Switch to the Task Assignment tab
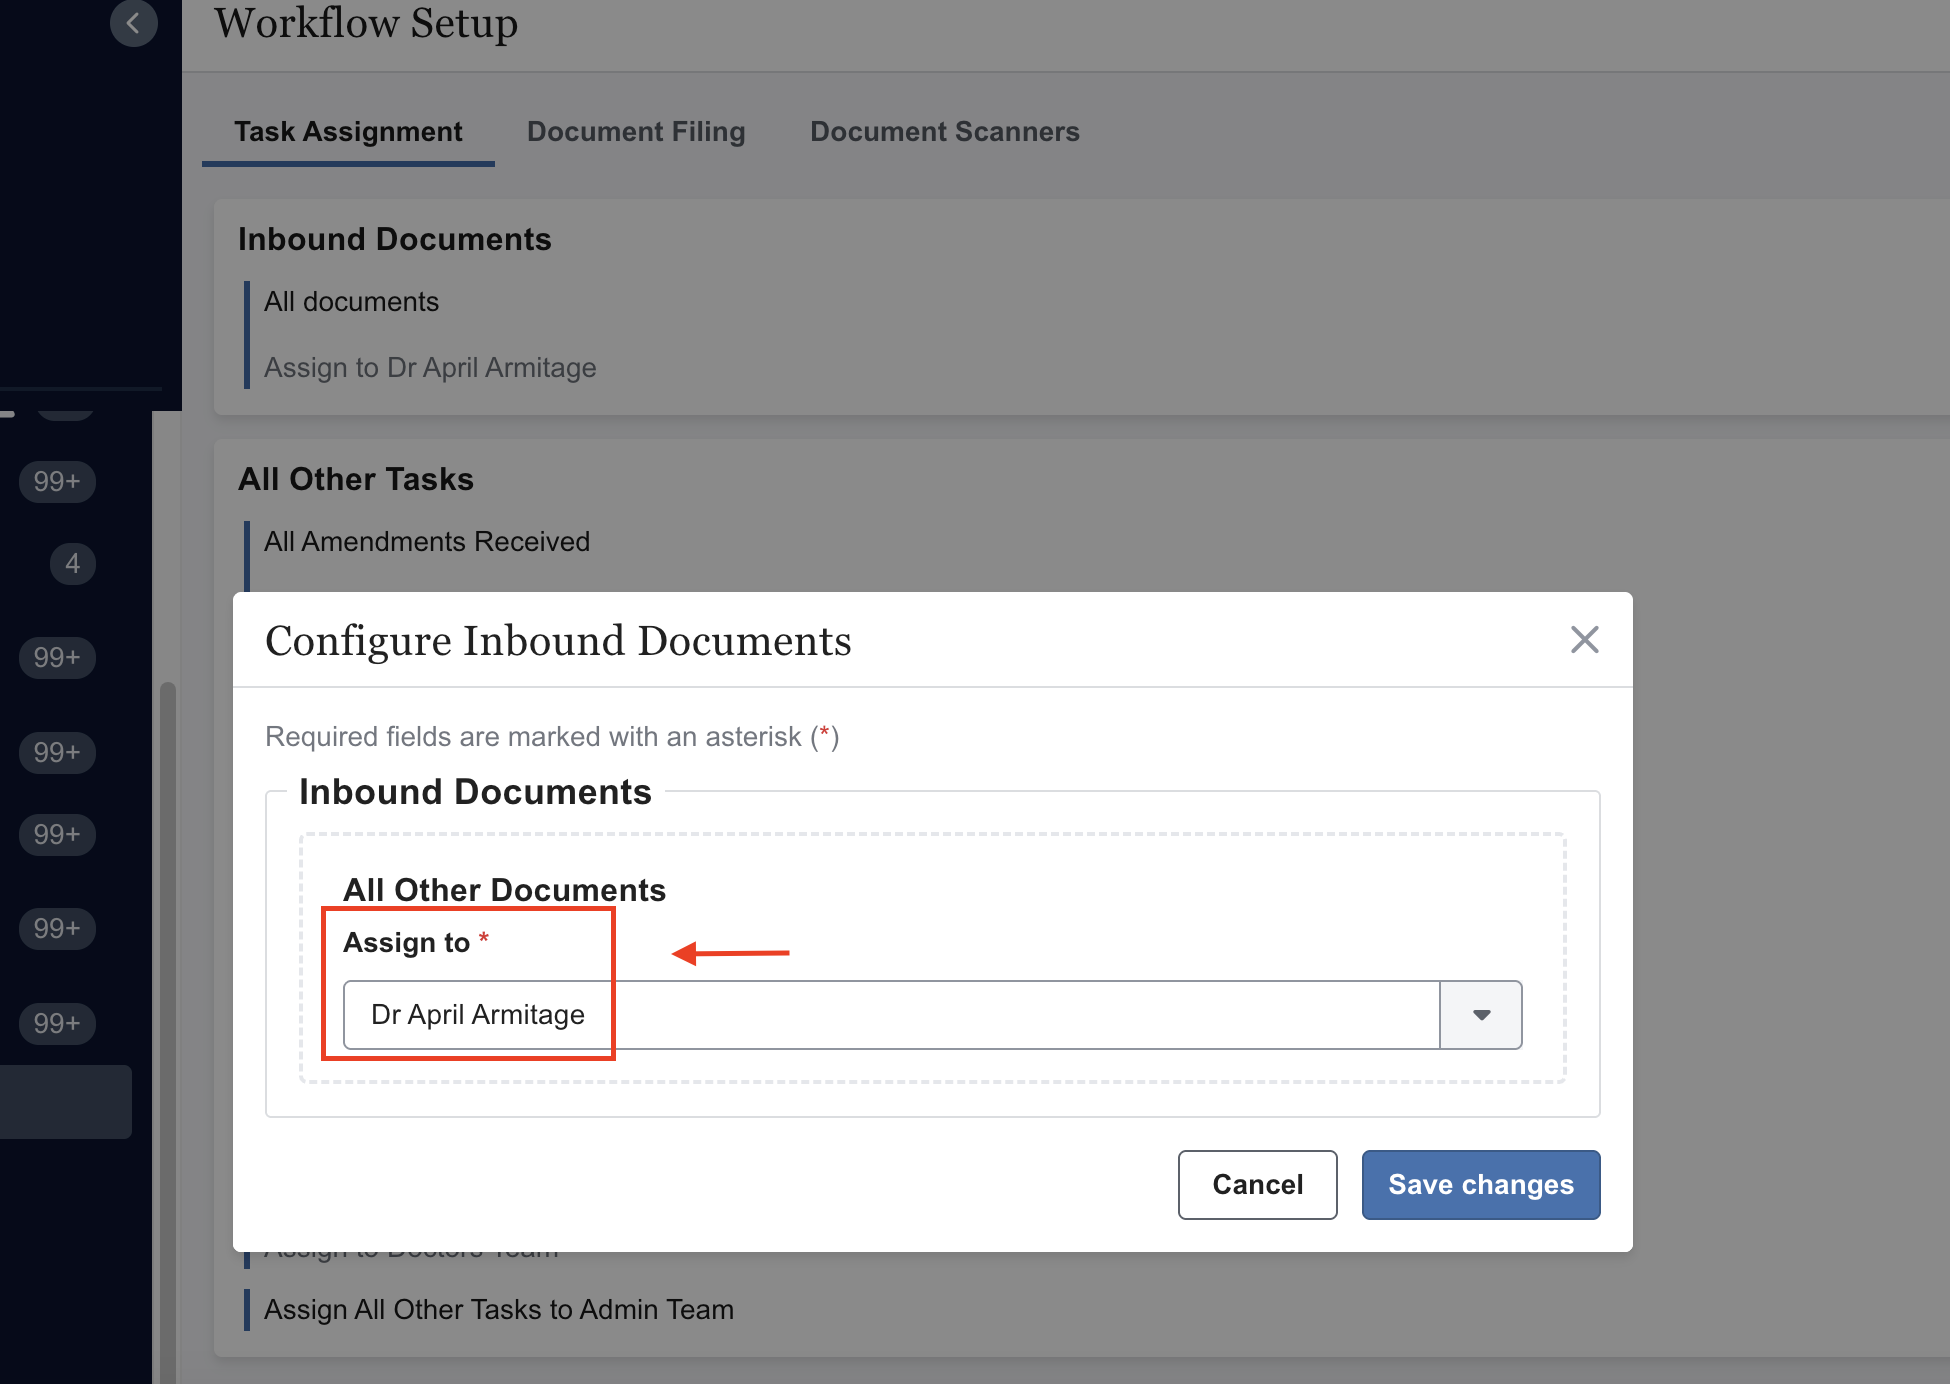Image resolution: width=1950 pixels, height=1384 pixels. pyautogui.click(x=348, y=132)
